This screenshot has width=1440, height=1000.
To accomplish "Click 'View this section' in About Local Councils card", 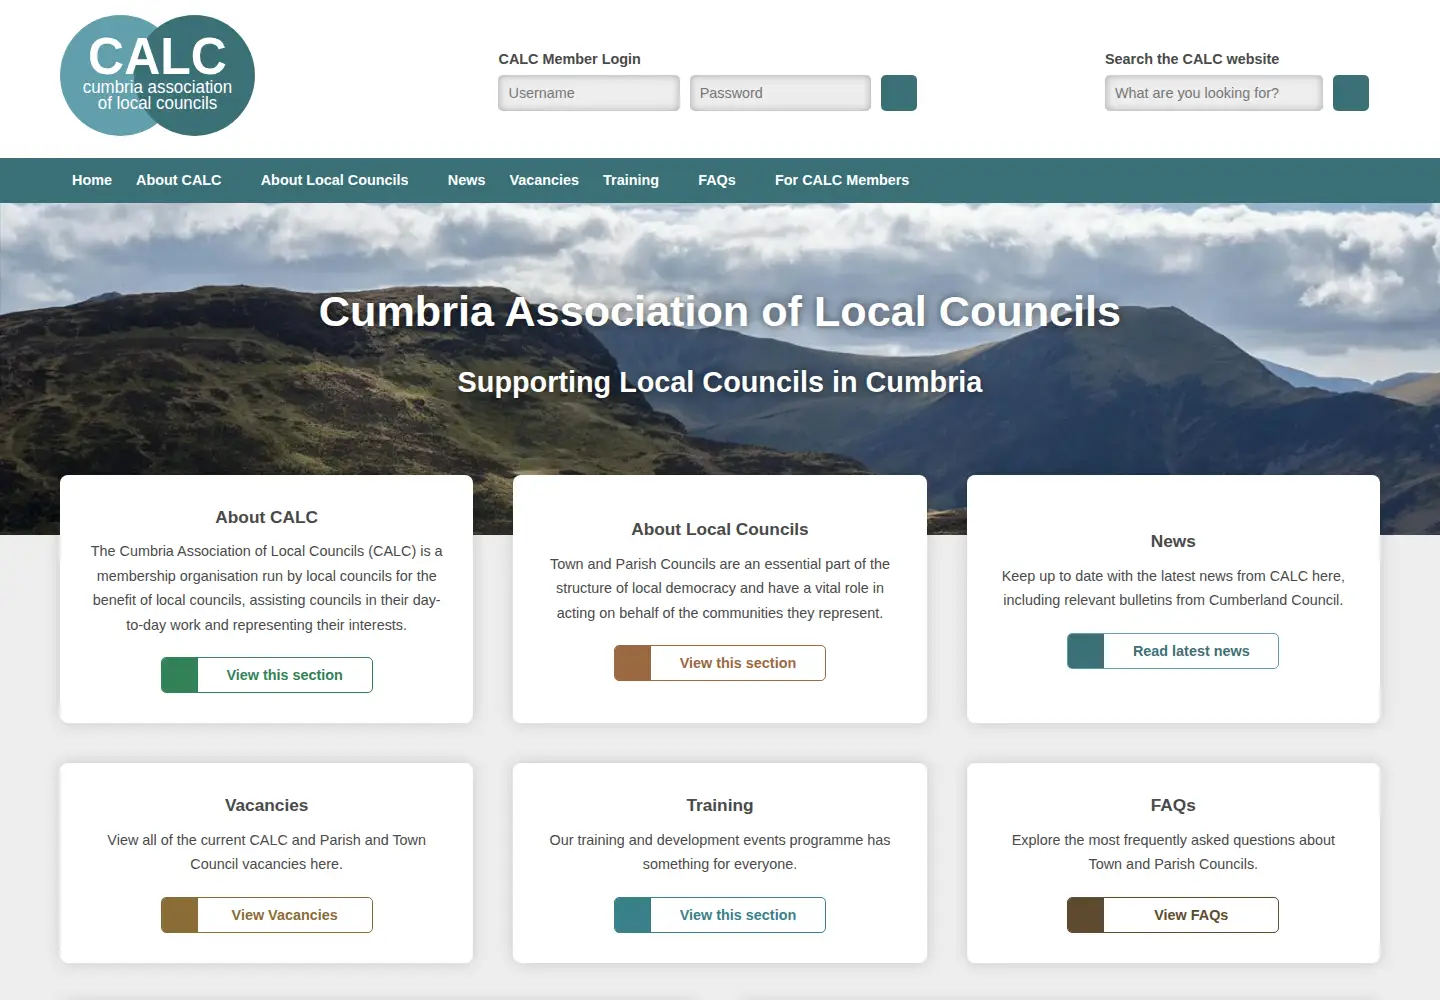I will coord(720,663).
